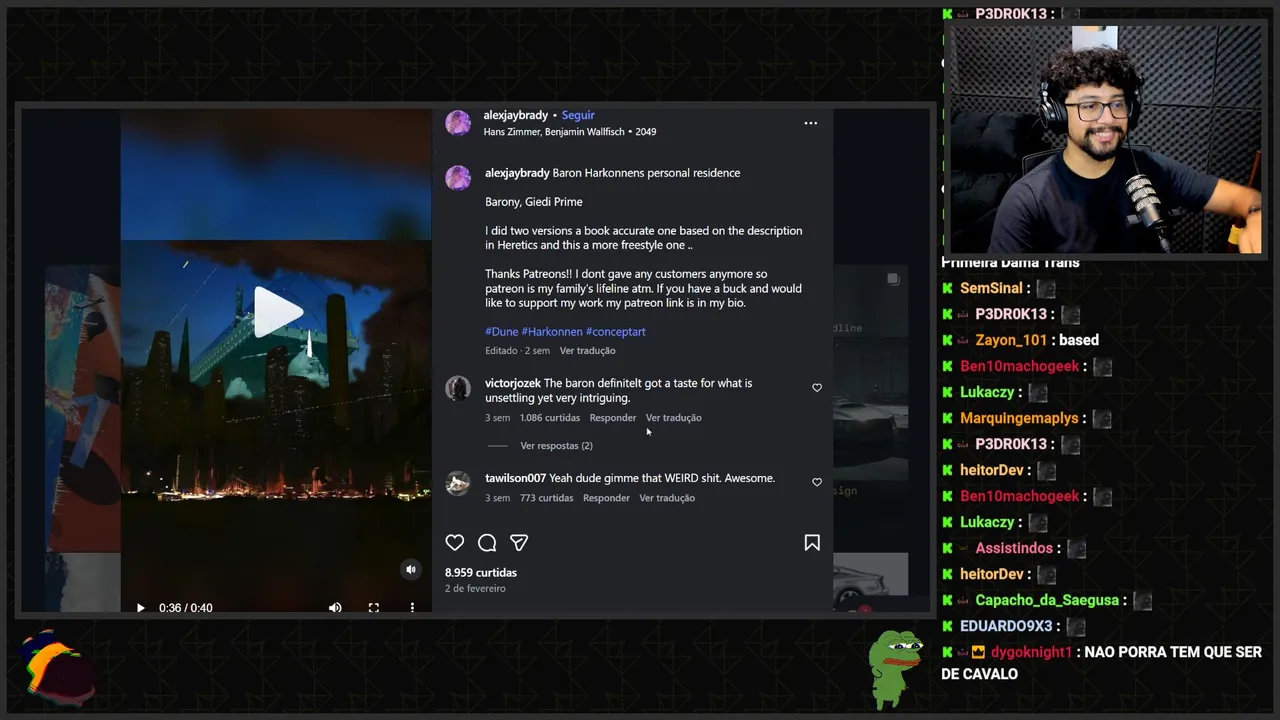Save the post with the bookmark icon
Image resolution: width=1280 pixels, height=720 pixels.
(x=812, y=542)
